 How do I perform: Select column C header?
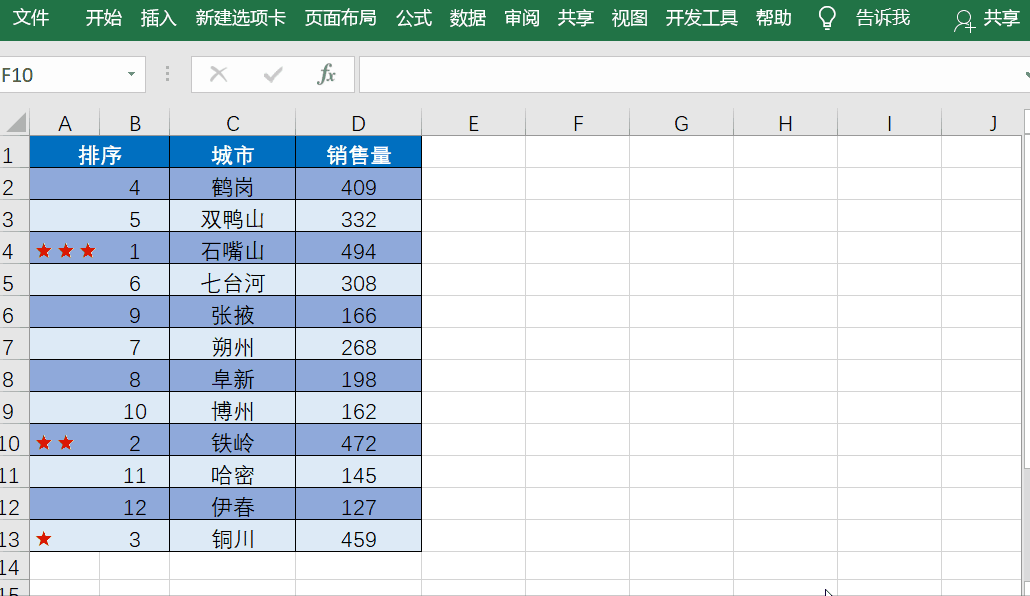coord(233,123)
